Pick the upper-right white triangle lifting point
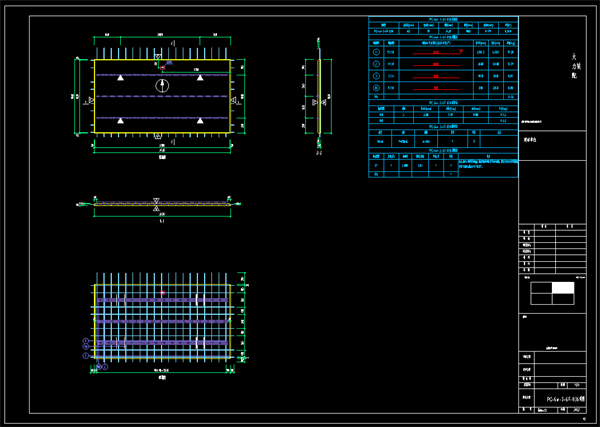The image size is (600, 427). [200, 78]
